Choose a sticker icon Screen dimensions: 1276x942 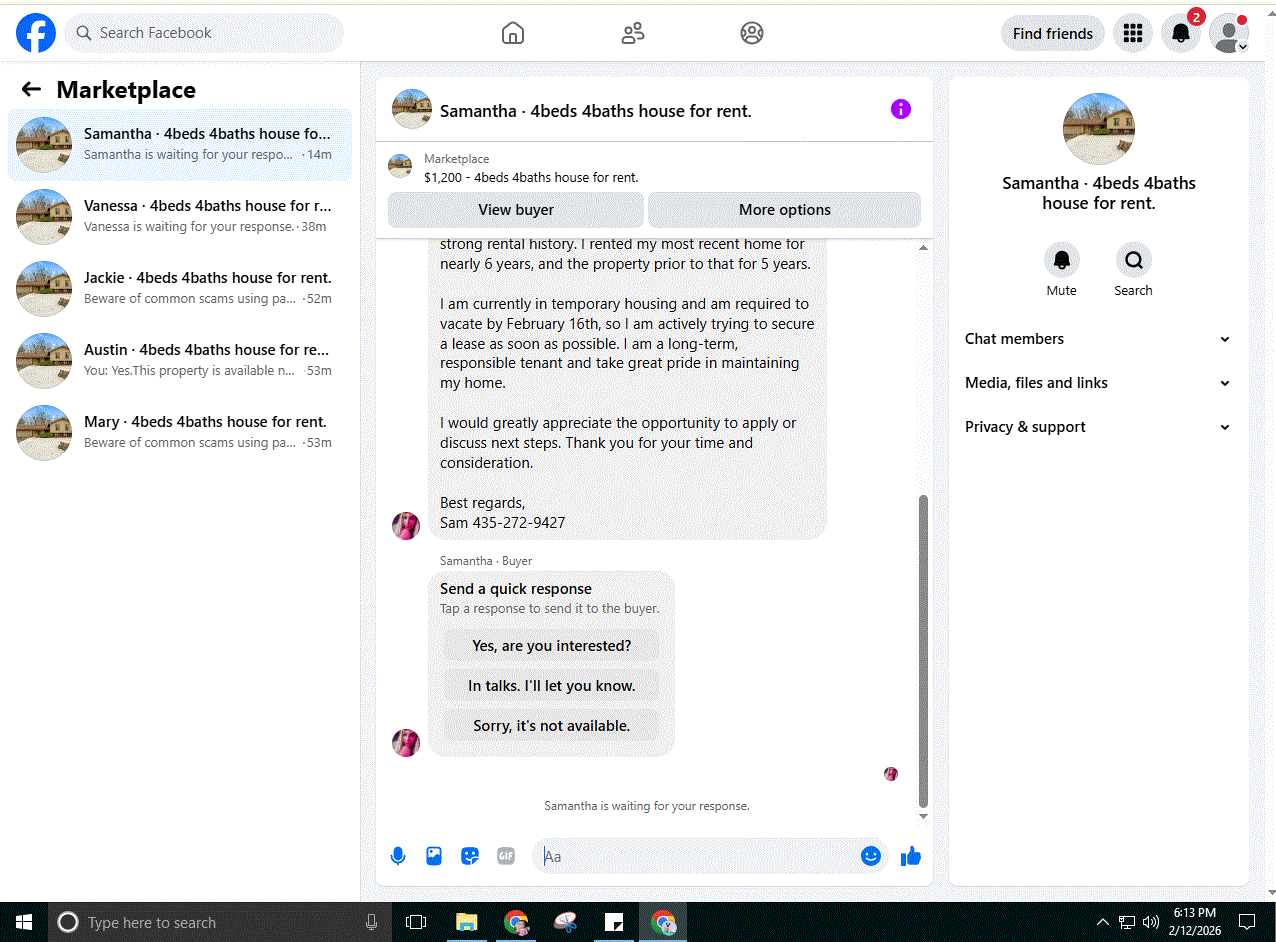click(470, 856)
